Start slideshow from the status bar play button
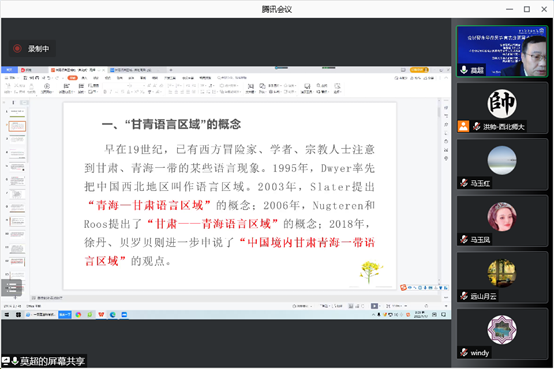This screenshot has height=369, width=554. [374, 306]
